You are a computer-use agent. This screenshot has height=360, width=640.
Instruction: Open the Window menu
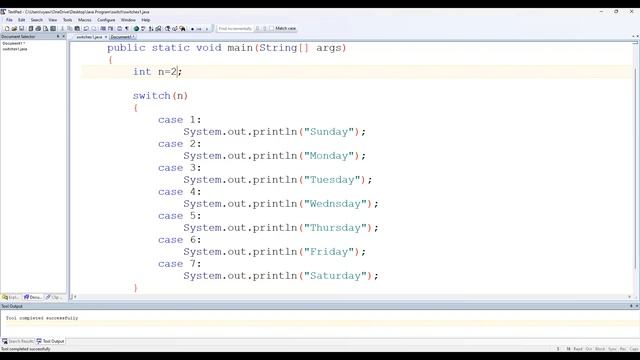pos(128,20)
